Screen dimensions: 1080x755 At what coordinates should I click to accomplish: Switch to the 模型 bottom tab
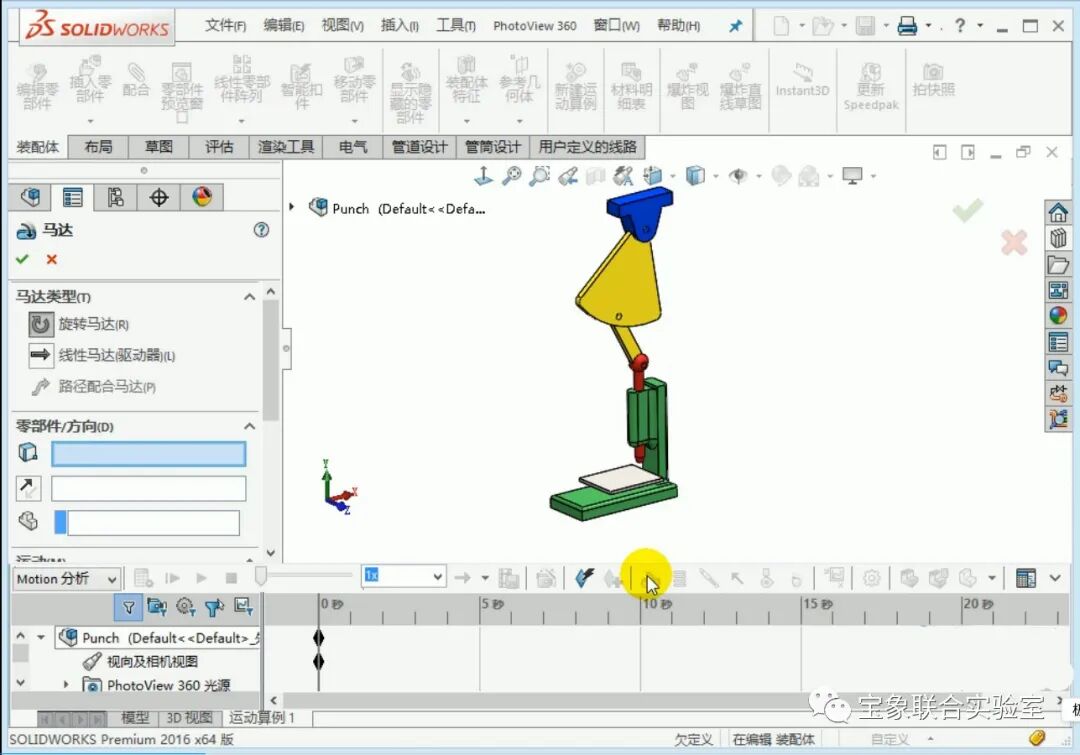point(135,718)
